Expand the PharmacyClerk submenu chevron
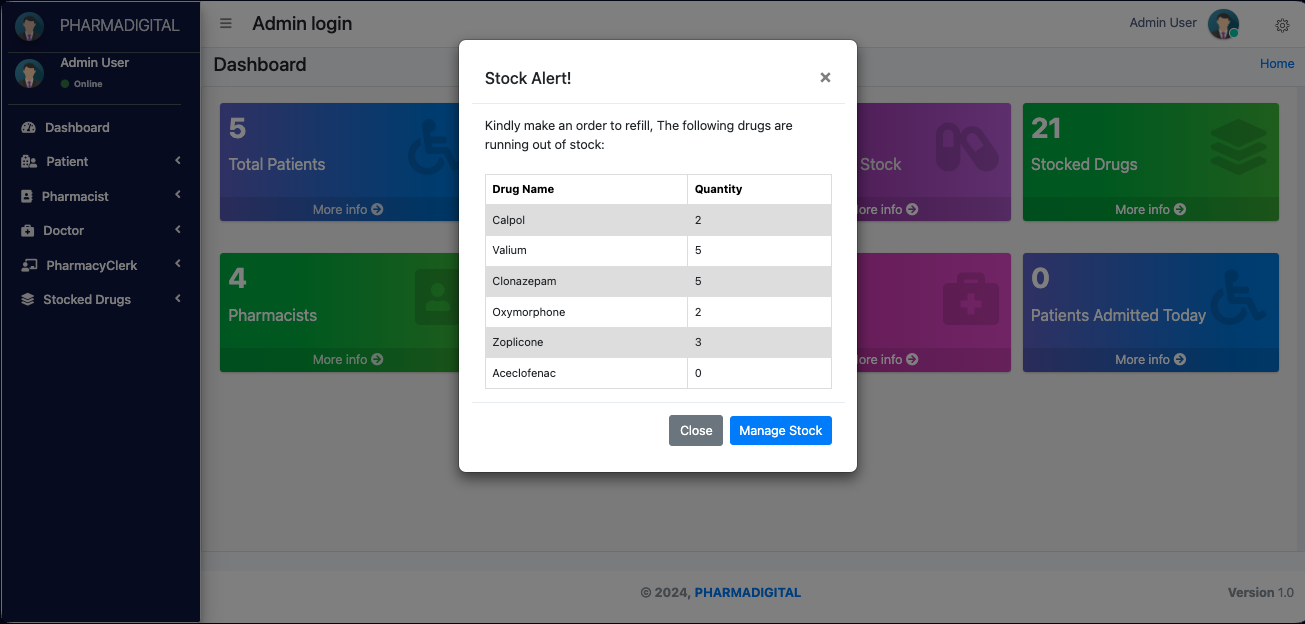Screen dimensions: 1305x624 [x=178, y=265]
